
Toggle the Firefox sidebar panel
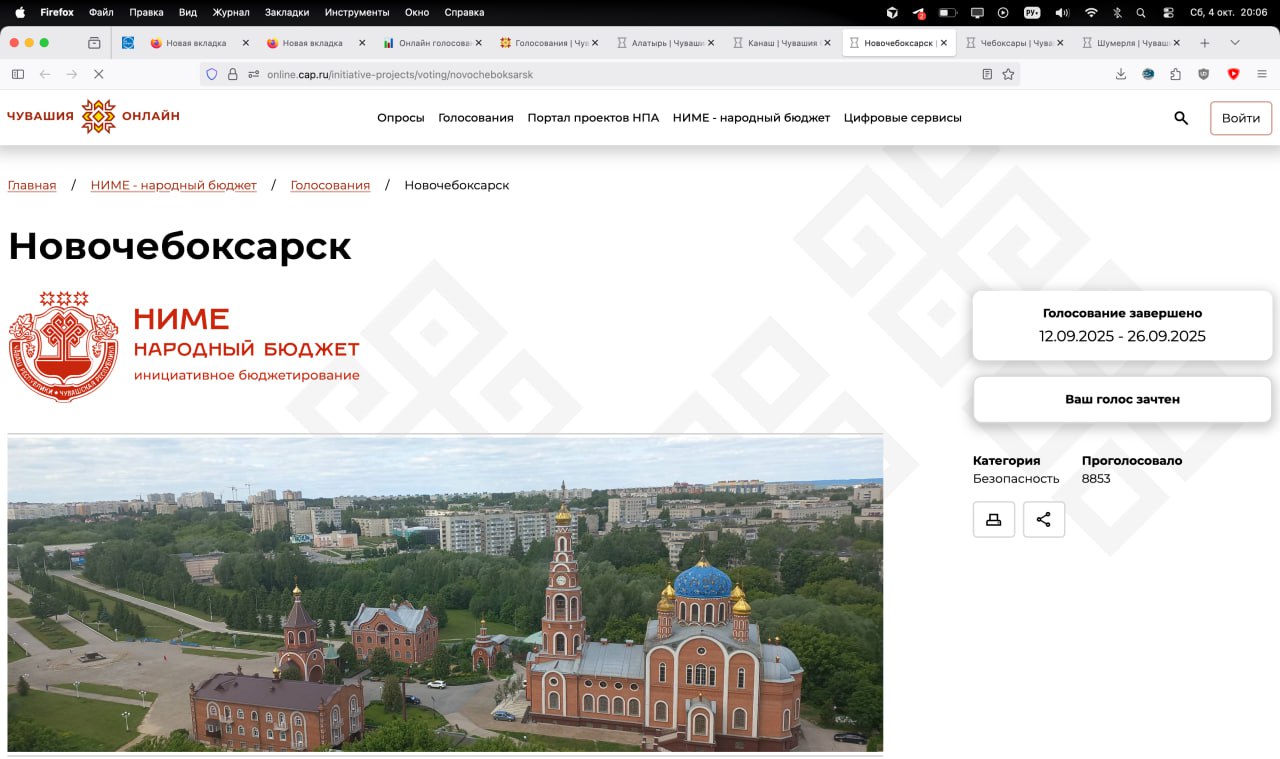[x=18, y=74]
